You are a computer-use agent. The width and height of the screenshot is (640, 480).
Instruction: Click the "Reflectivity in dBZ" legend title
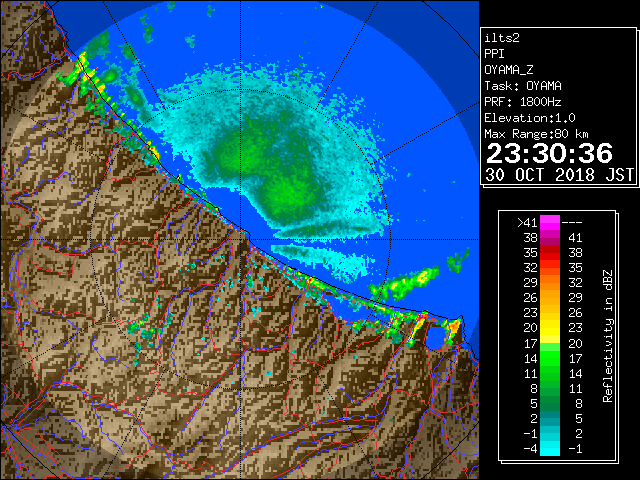[x=608, y=336]
